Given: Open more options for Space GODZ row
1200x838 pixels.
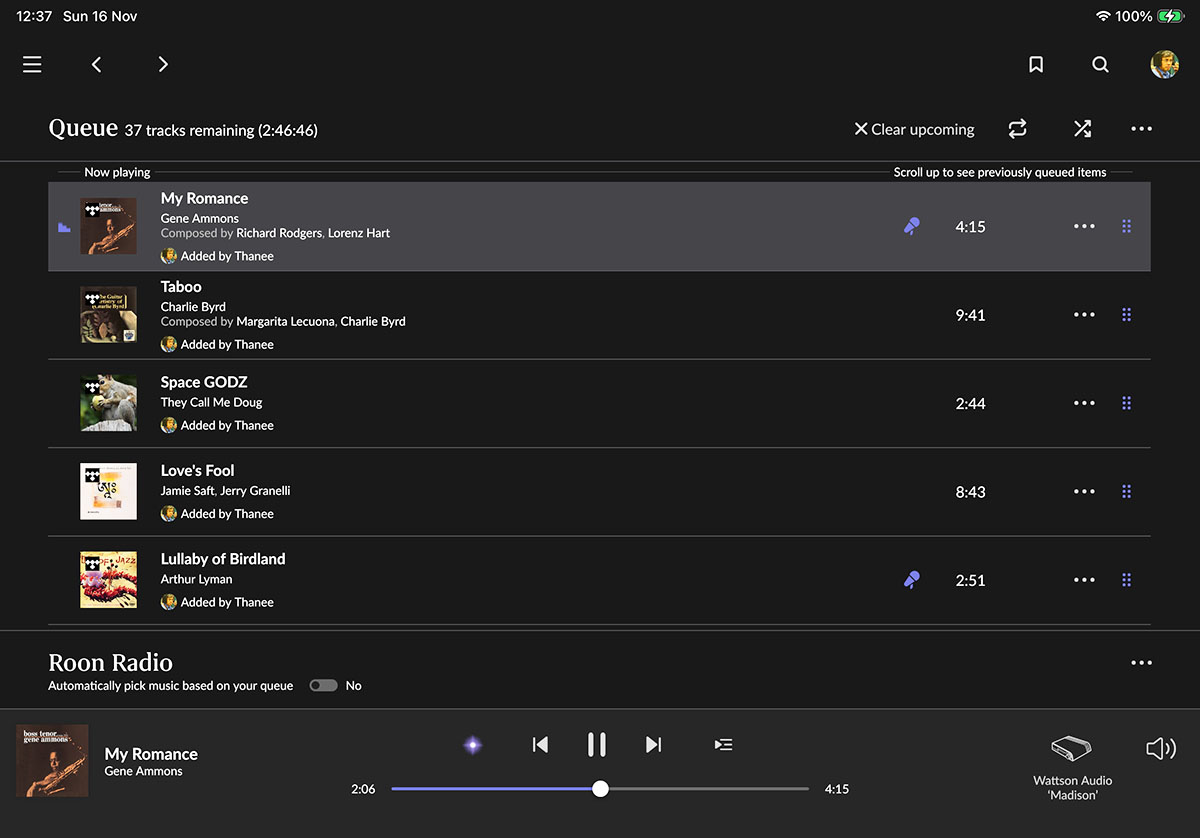Looking at the screenshot, I should [x=1084, y=403].
